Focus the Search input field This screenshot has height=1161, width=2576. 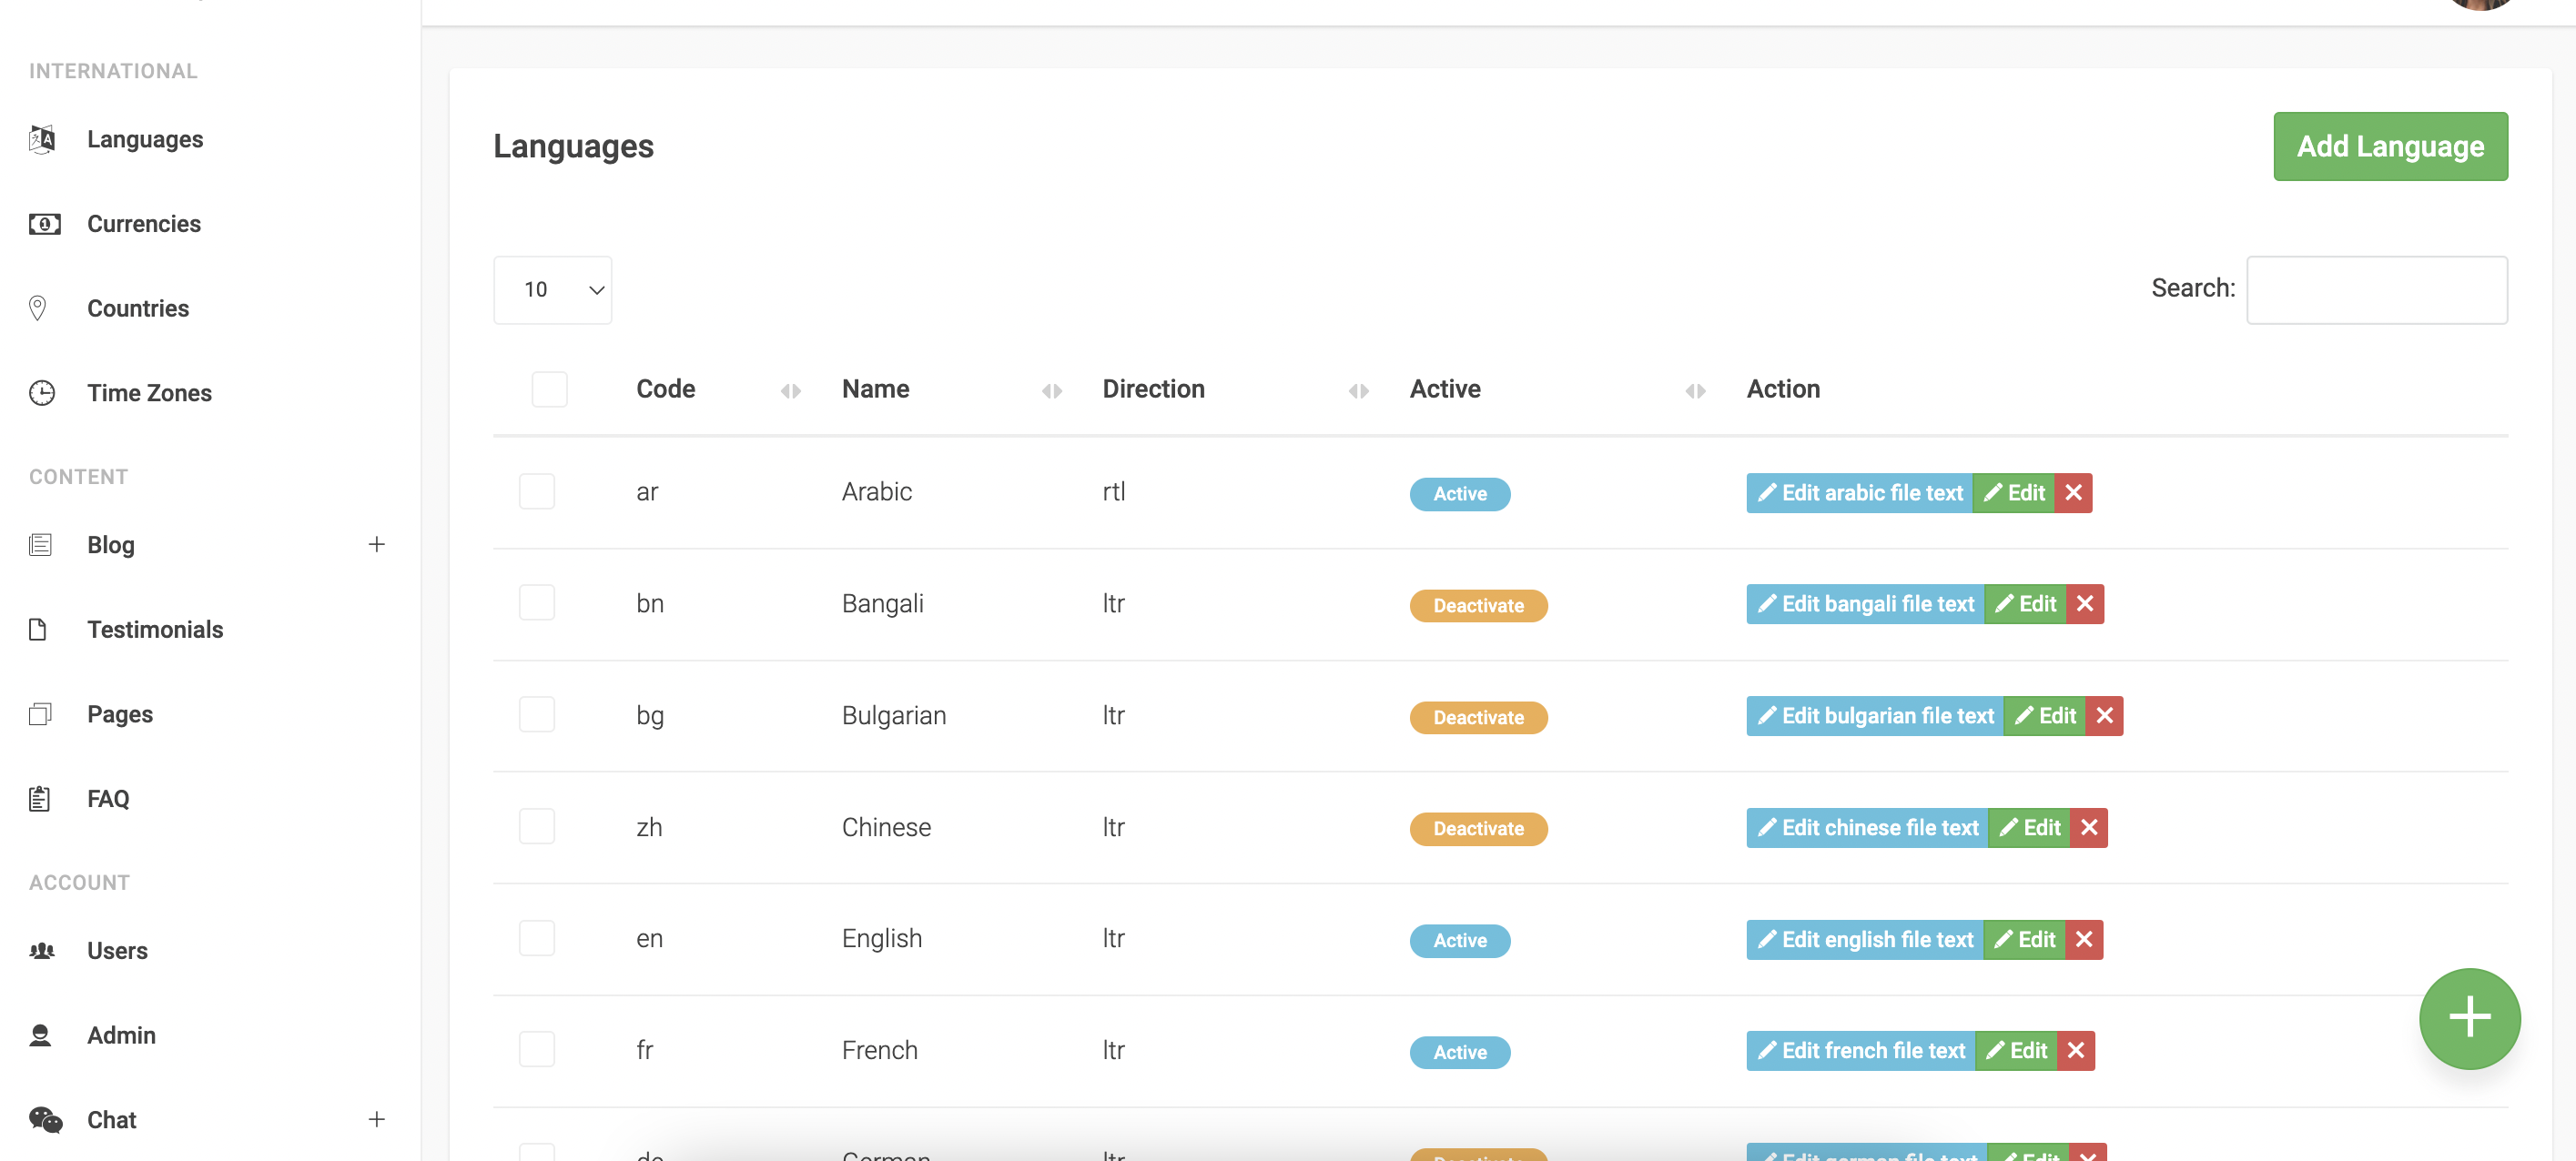(x=2376, y=290)
